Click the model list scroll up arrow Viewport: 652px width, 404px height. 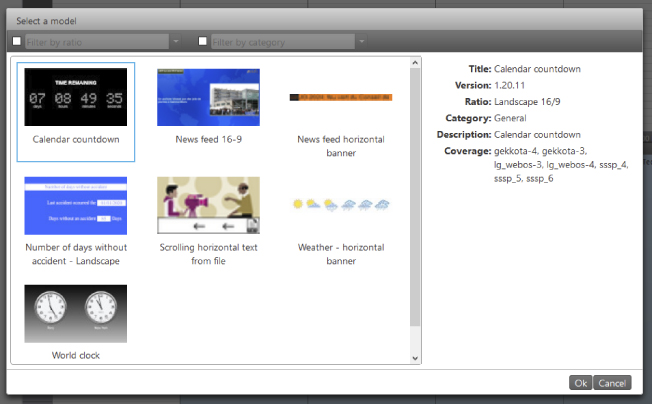tap(416, 64)
